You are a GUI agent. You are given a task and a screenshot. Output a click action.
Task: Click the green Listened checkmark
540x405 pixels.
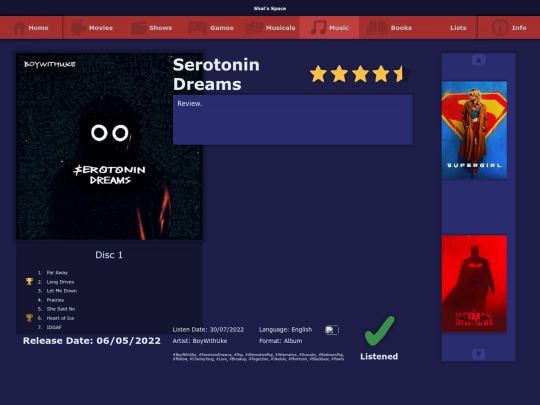coord(379,331)
